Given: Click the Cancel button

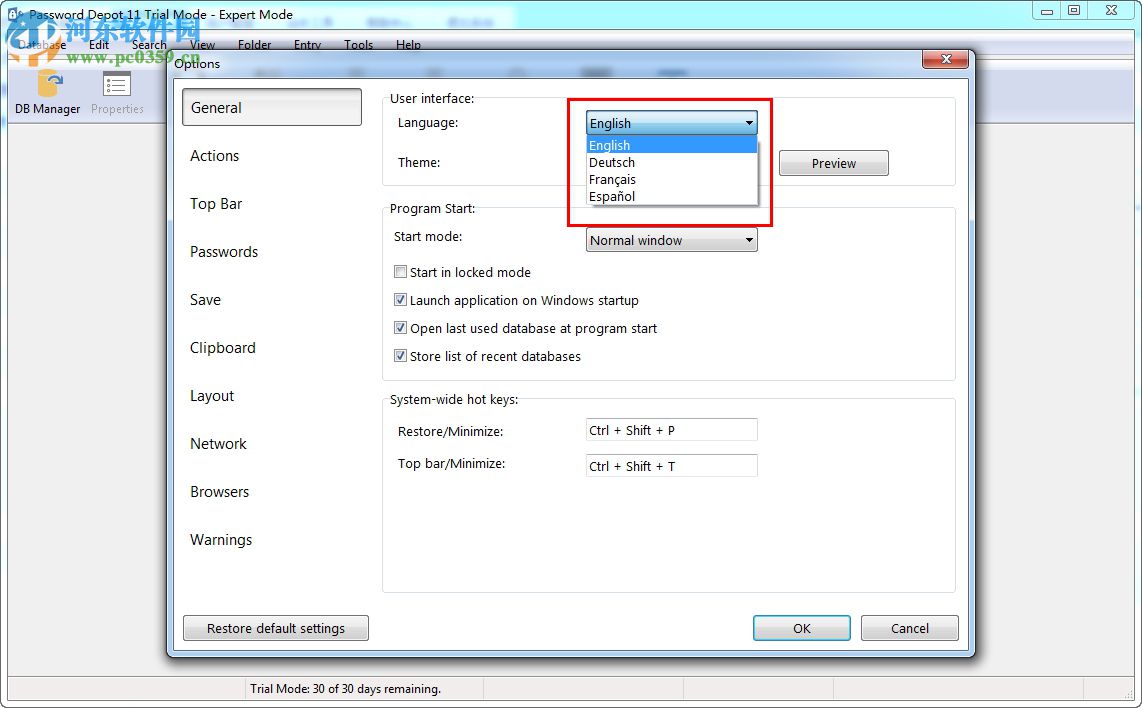Looking at the screenshot, I should [910, 628].
